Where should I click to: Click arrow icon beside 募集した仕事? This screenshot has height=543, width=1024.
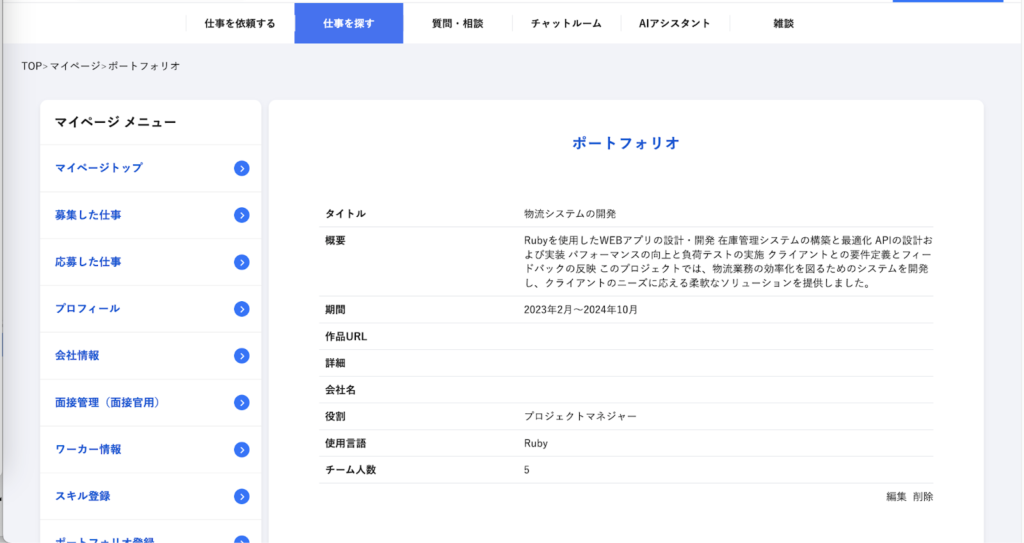[x=241, y=215]
